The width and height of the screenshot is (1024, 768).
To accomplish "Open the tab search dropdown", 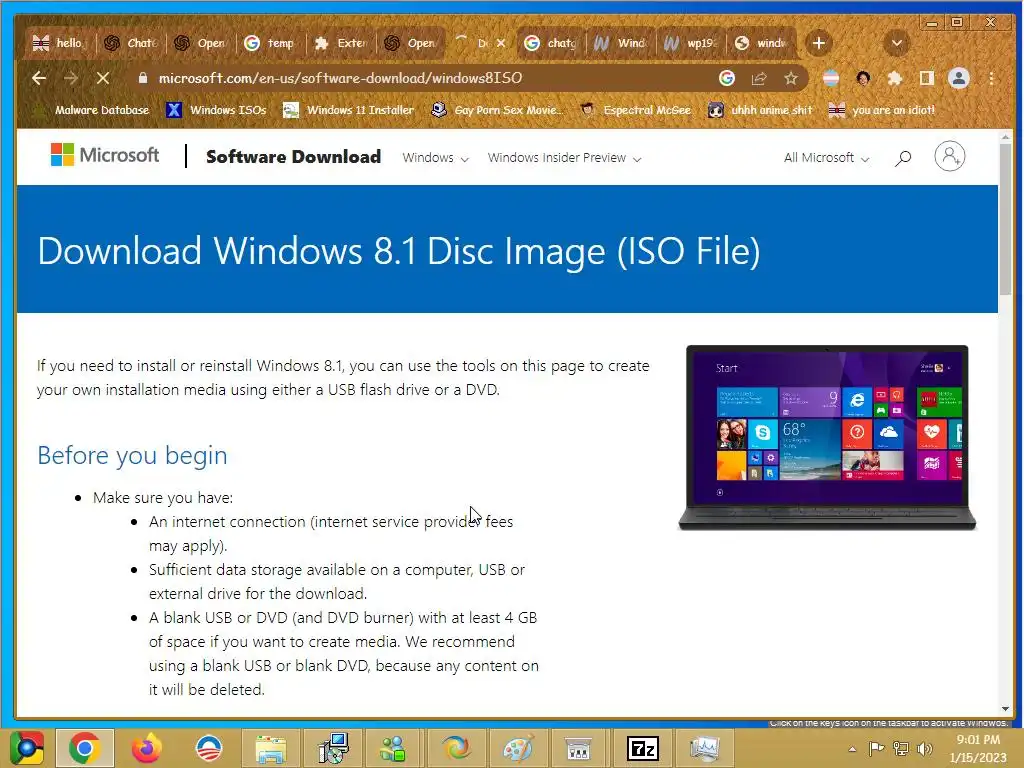I will (897, 43).
